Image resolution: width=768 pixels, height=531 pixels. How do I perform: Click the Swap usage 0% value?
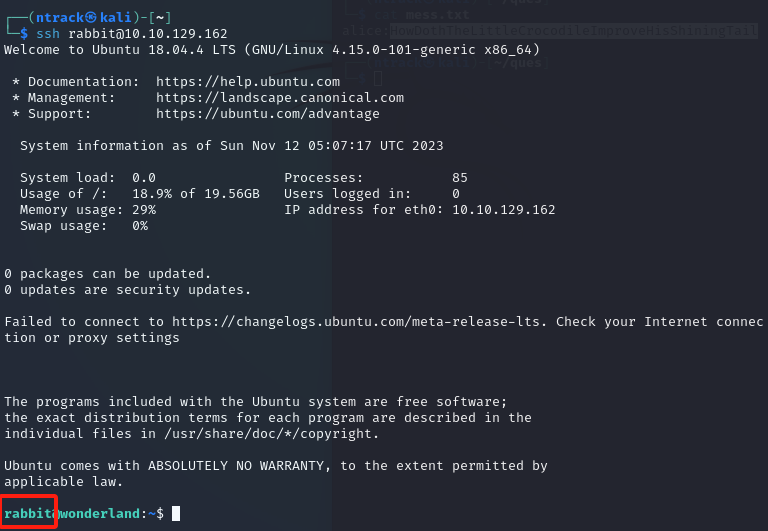140,226
